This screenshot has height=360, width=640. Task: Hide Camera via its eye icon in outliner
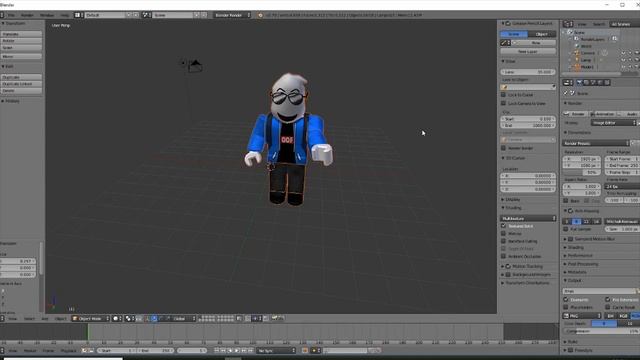click(623, 53)
